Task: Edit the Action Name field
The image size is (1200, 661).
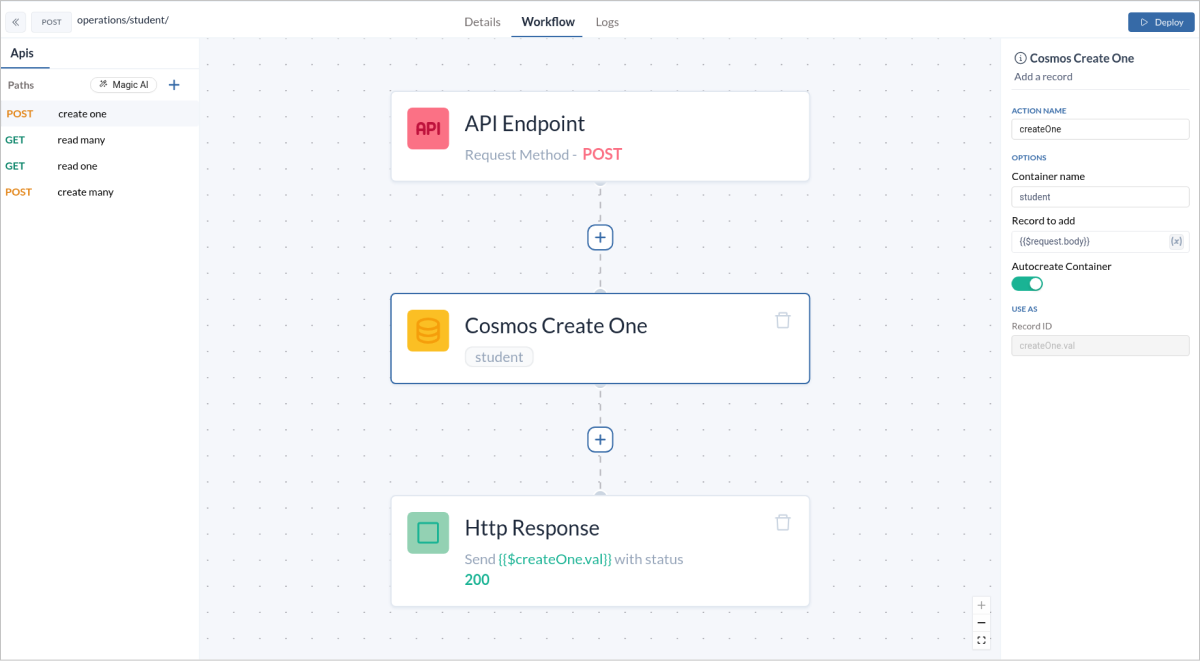Action: (x=1100, y=129)
